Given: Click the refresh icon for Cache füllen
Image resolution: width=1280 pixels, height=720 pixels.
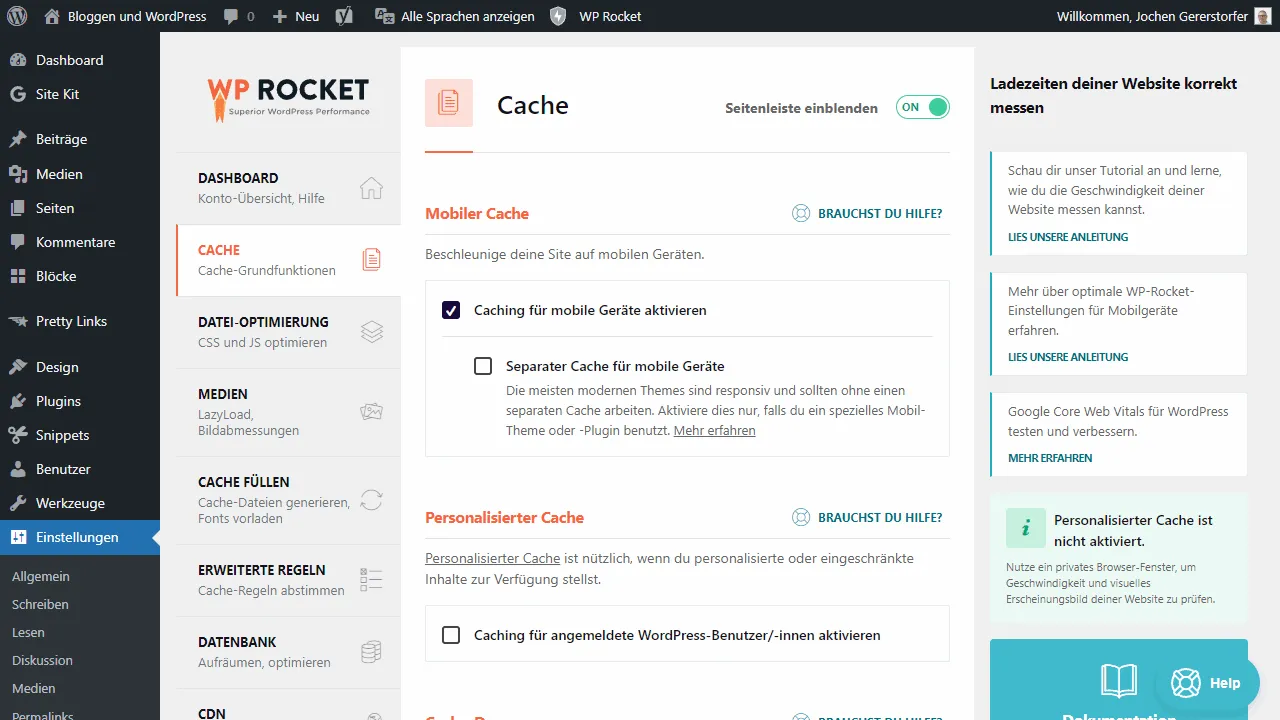Looking at the screenshot, I should point(371,500).
